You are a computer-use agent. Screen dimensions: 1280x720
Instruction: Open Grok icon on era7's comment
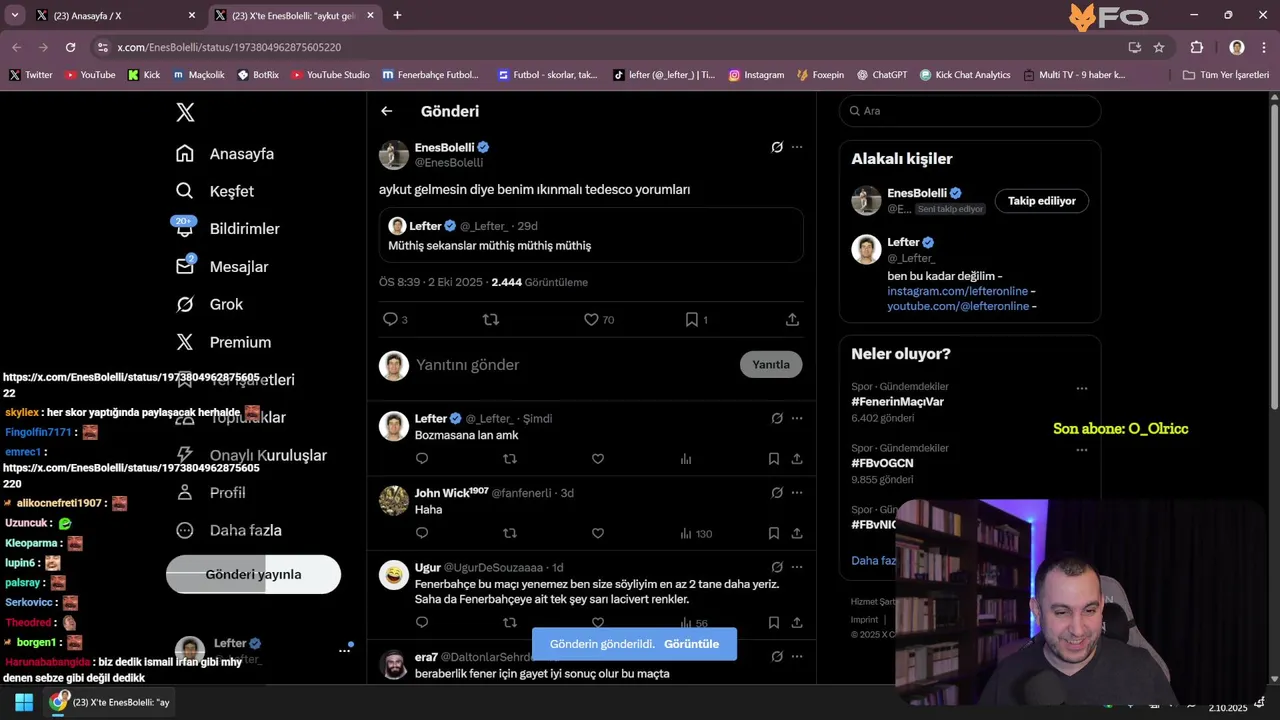pos(777,657)
